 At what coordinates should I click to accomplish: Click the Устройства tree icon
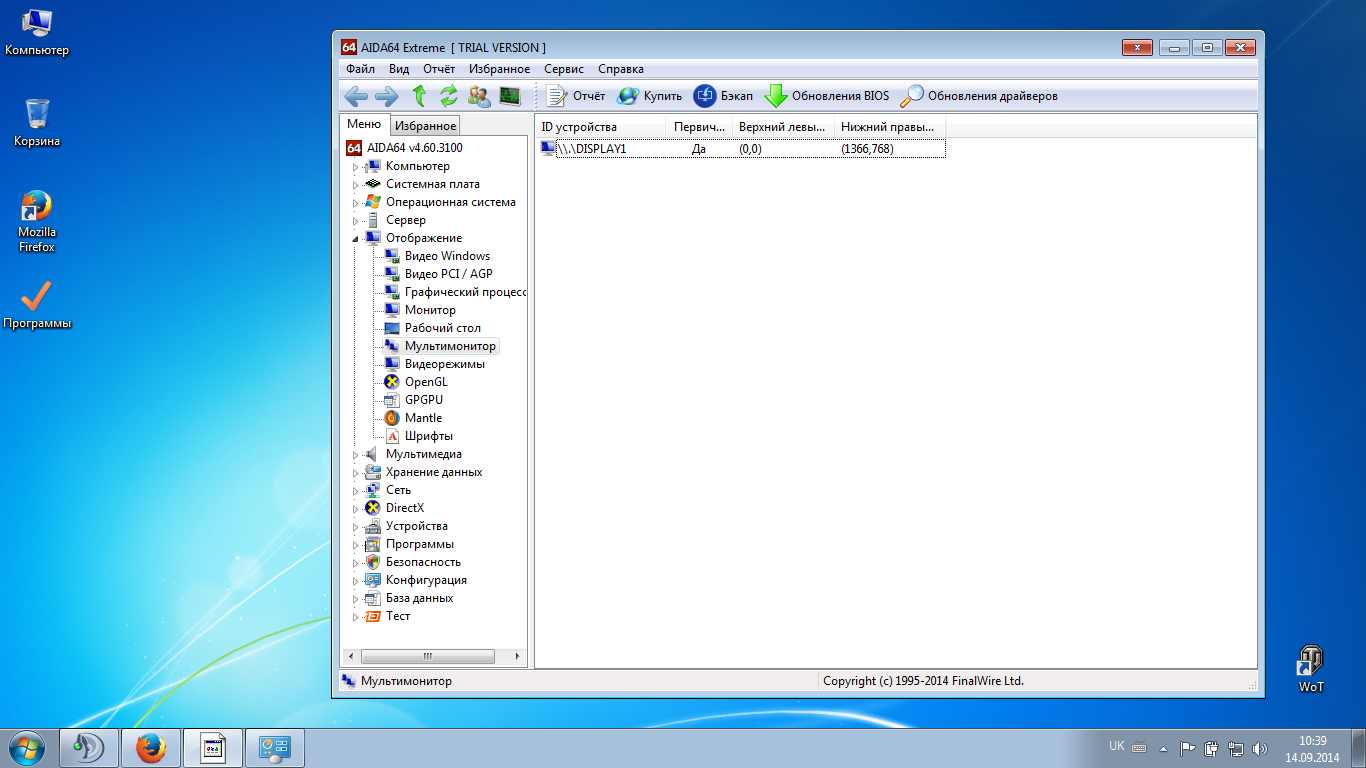tap(373, 526)
